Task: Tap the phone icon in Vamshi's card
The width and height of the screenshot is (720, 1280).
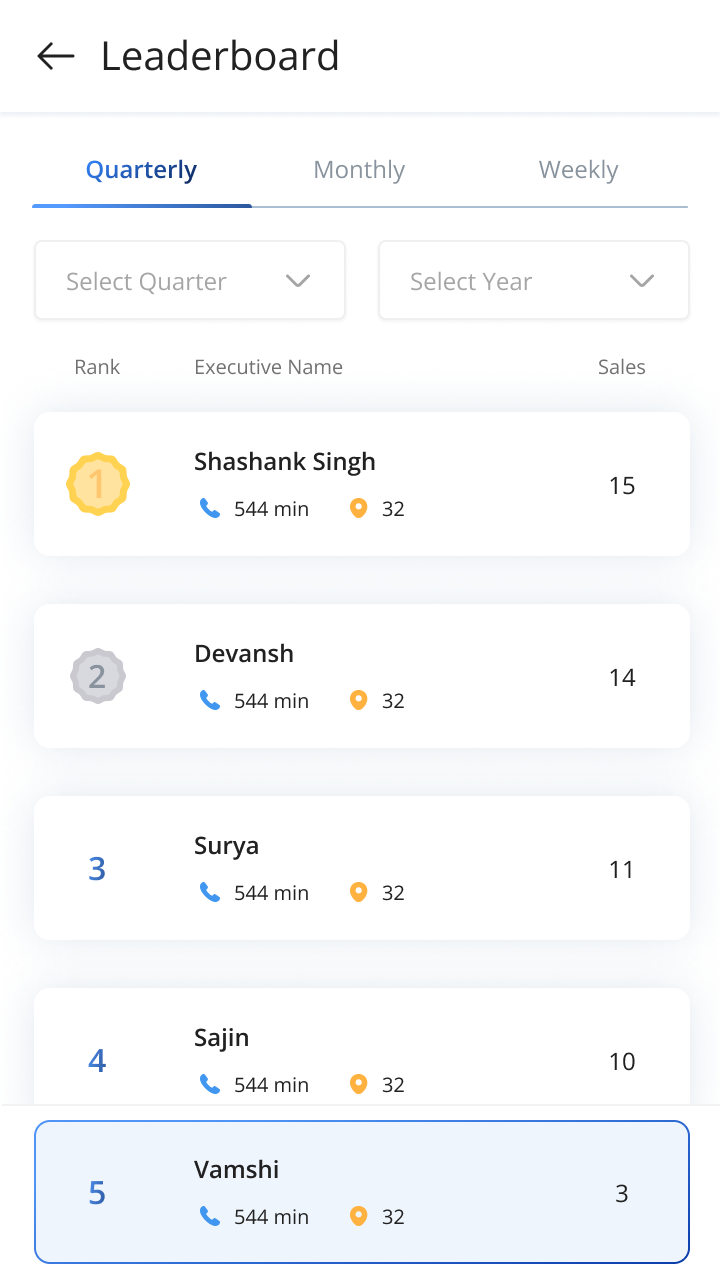Action: click(210, 1216)
